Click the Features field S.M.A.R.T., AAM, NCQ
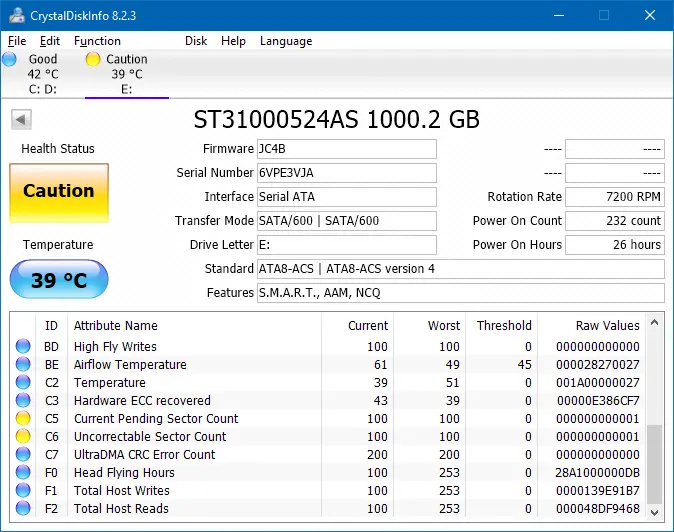Screen dimensions: 674x532 [461, 293]
